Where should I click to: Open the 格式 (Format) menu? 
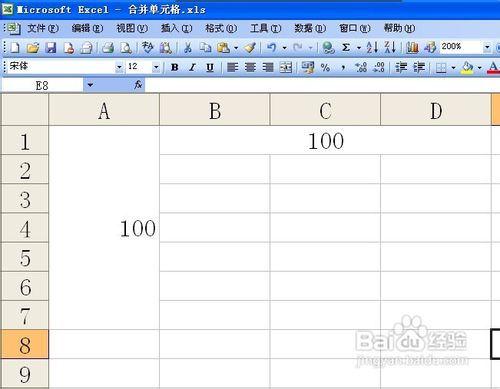(x=221, y=28)
